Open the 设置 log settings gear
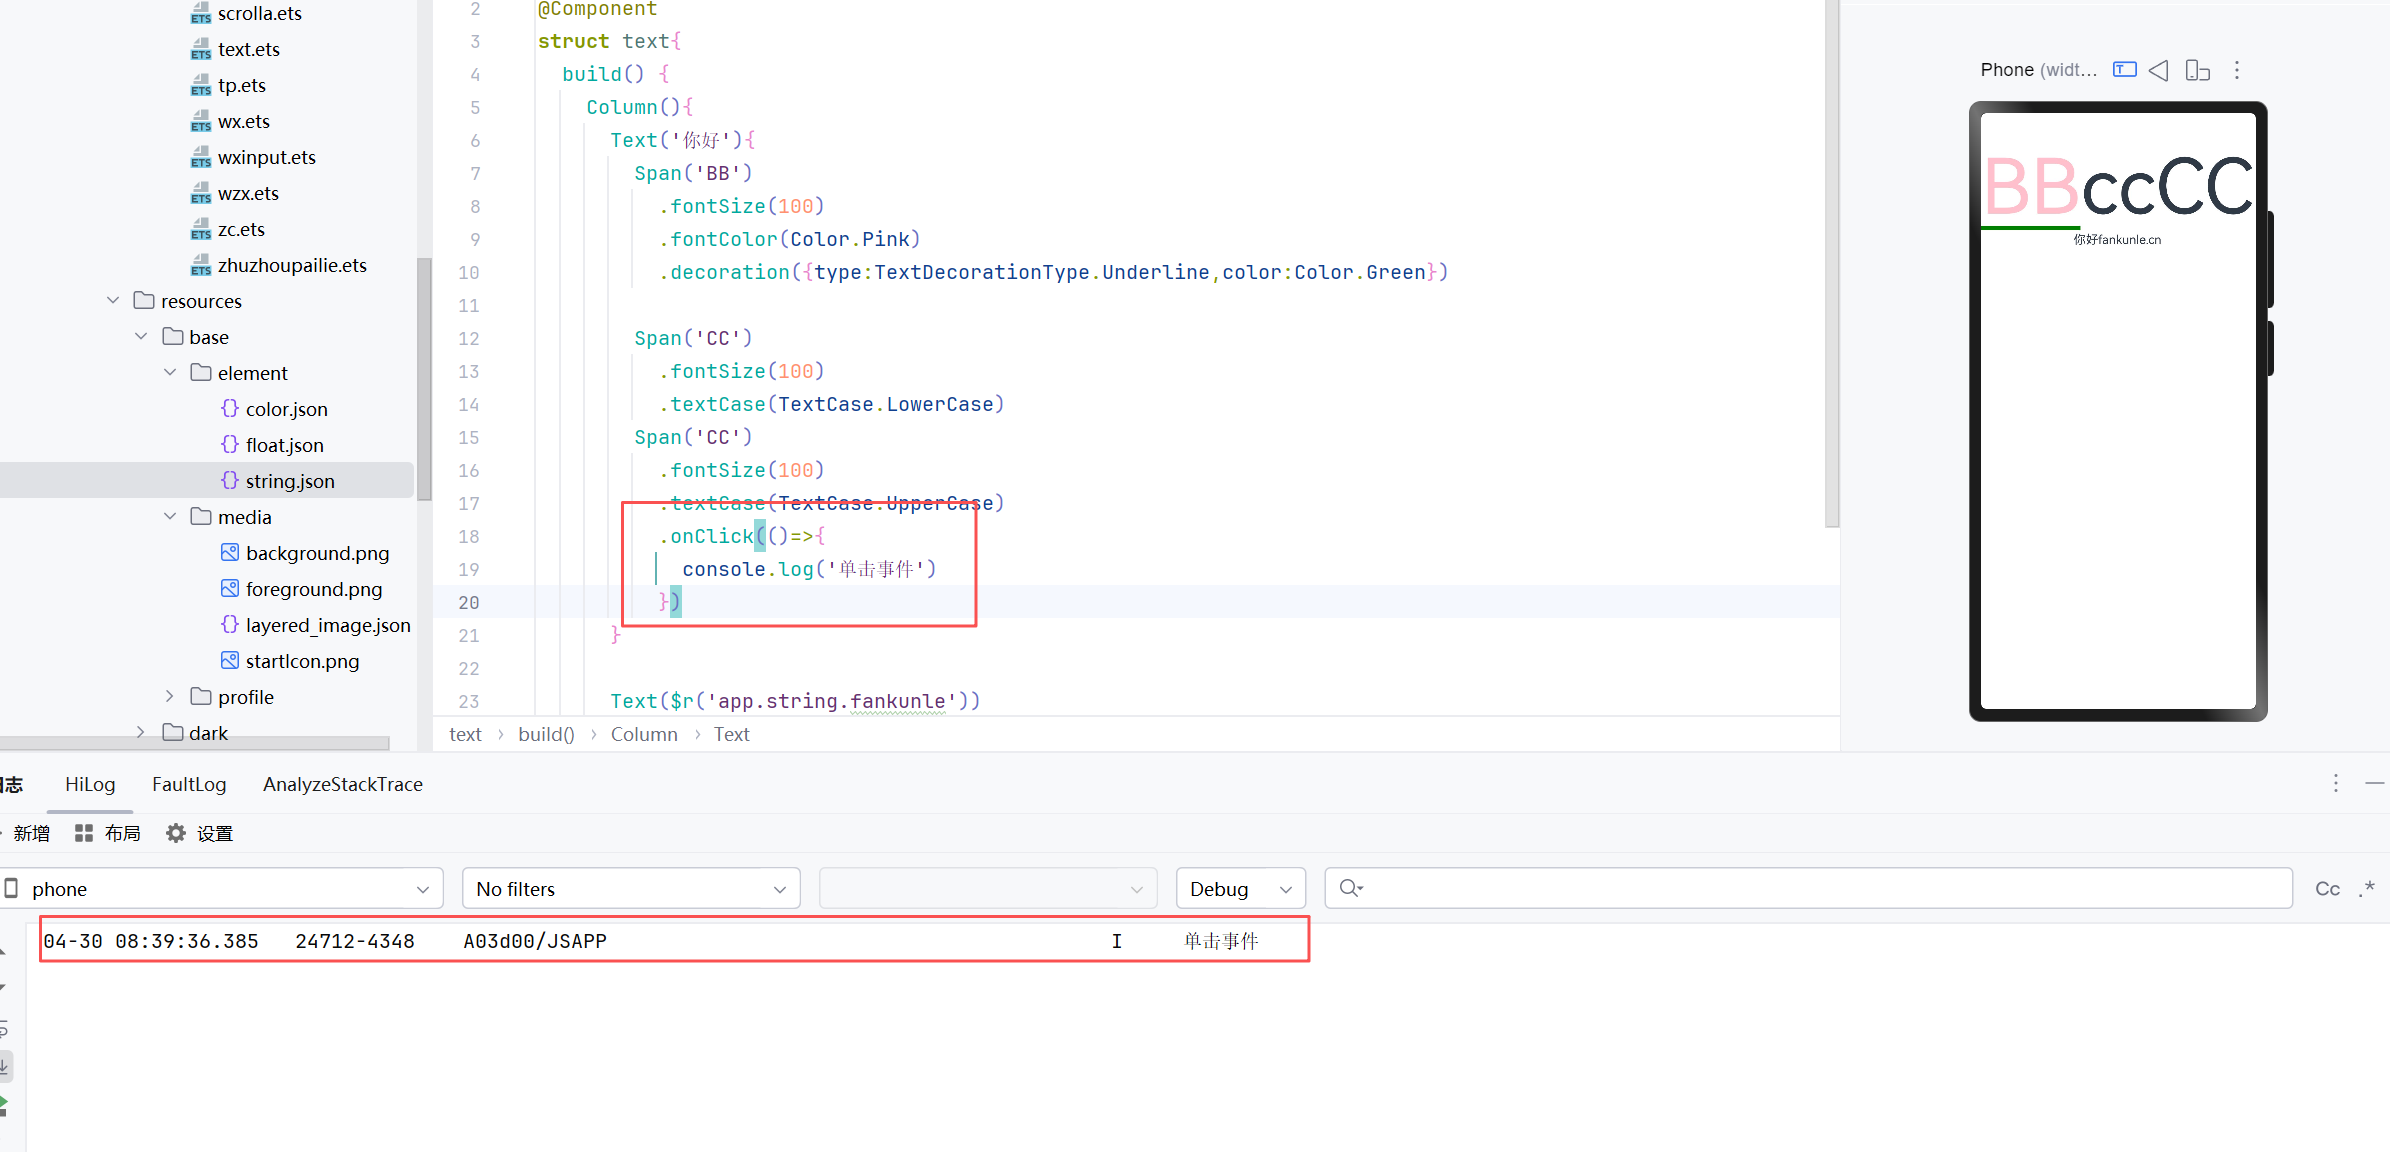The height and width of the screenshot is (1152, 2390). coord(176,833)
